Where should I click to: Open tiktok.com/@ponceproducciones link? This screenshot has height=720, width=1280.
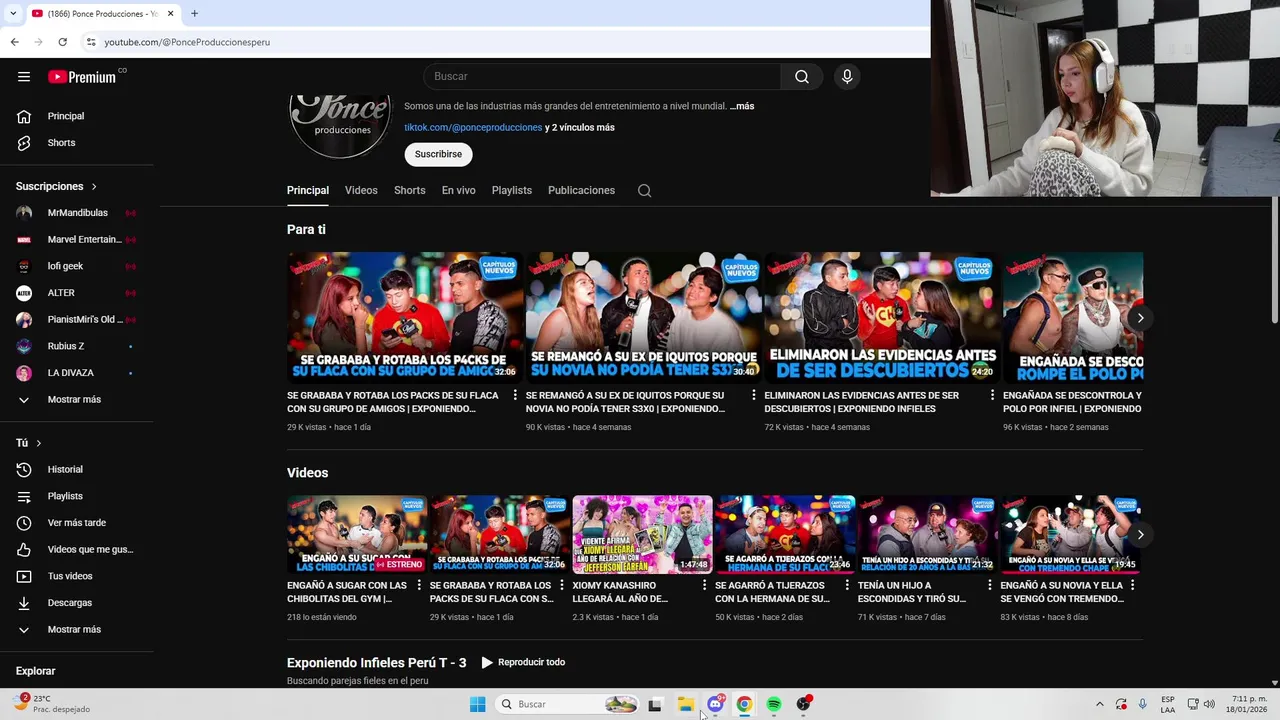tap(473, 128)
